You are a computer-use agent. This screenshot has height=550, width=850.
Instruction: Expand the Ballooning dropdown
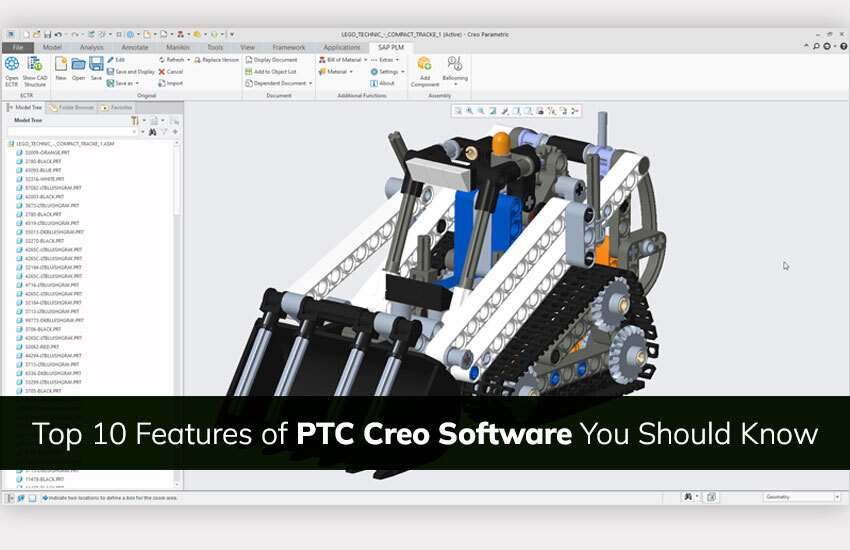[455, 85]
